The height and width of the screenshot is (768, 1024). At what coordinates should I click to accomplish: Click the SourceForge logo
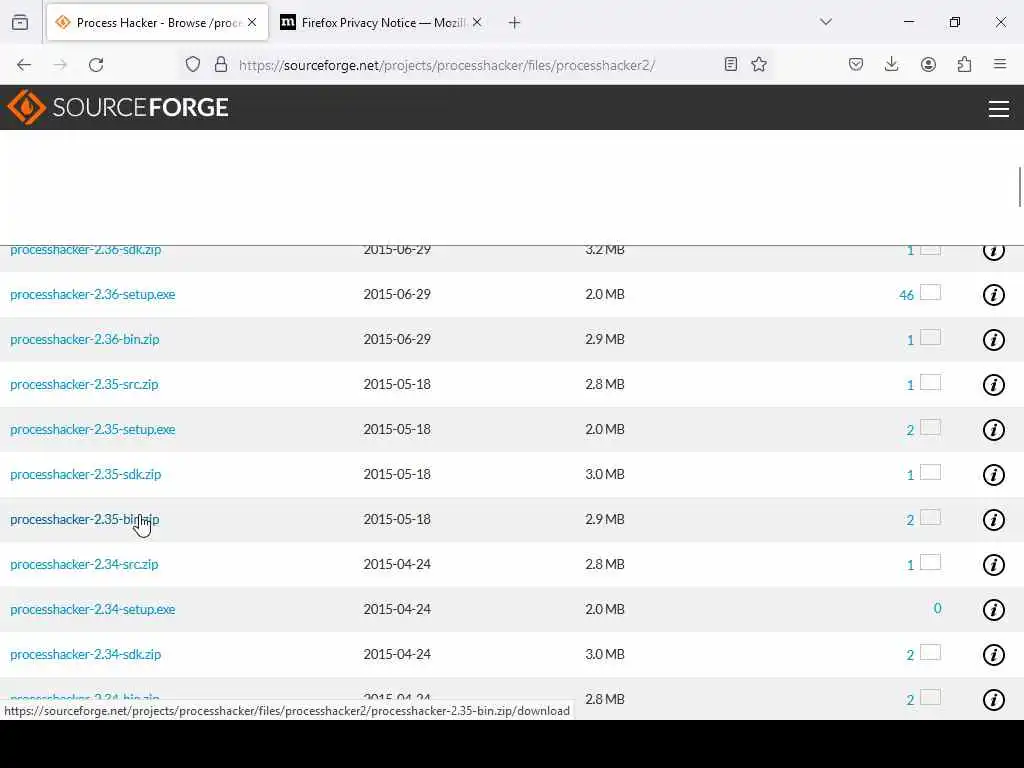click(118, 107)
